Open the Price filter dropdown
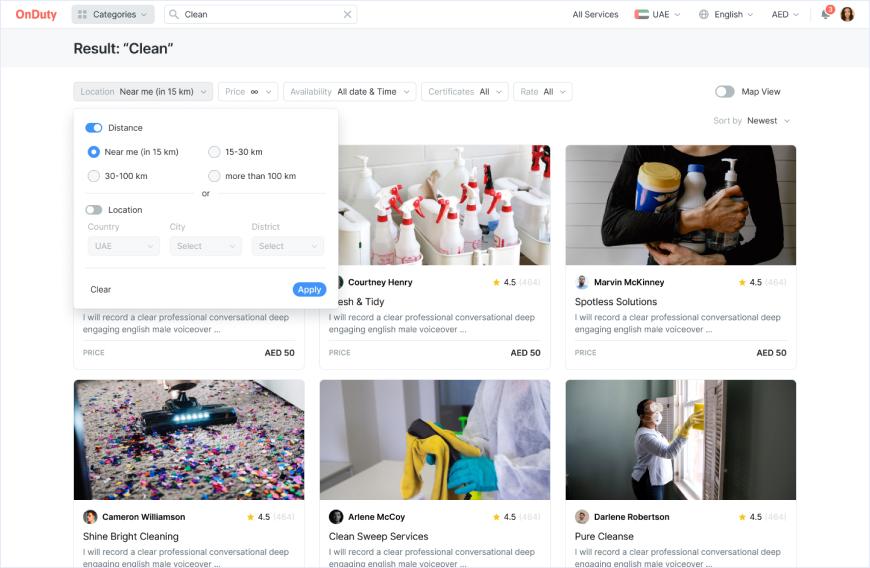Image resolution: width=870 pixels, height=568 pixels. pyautogui.click(x=247, y=92)
